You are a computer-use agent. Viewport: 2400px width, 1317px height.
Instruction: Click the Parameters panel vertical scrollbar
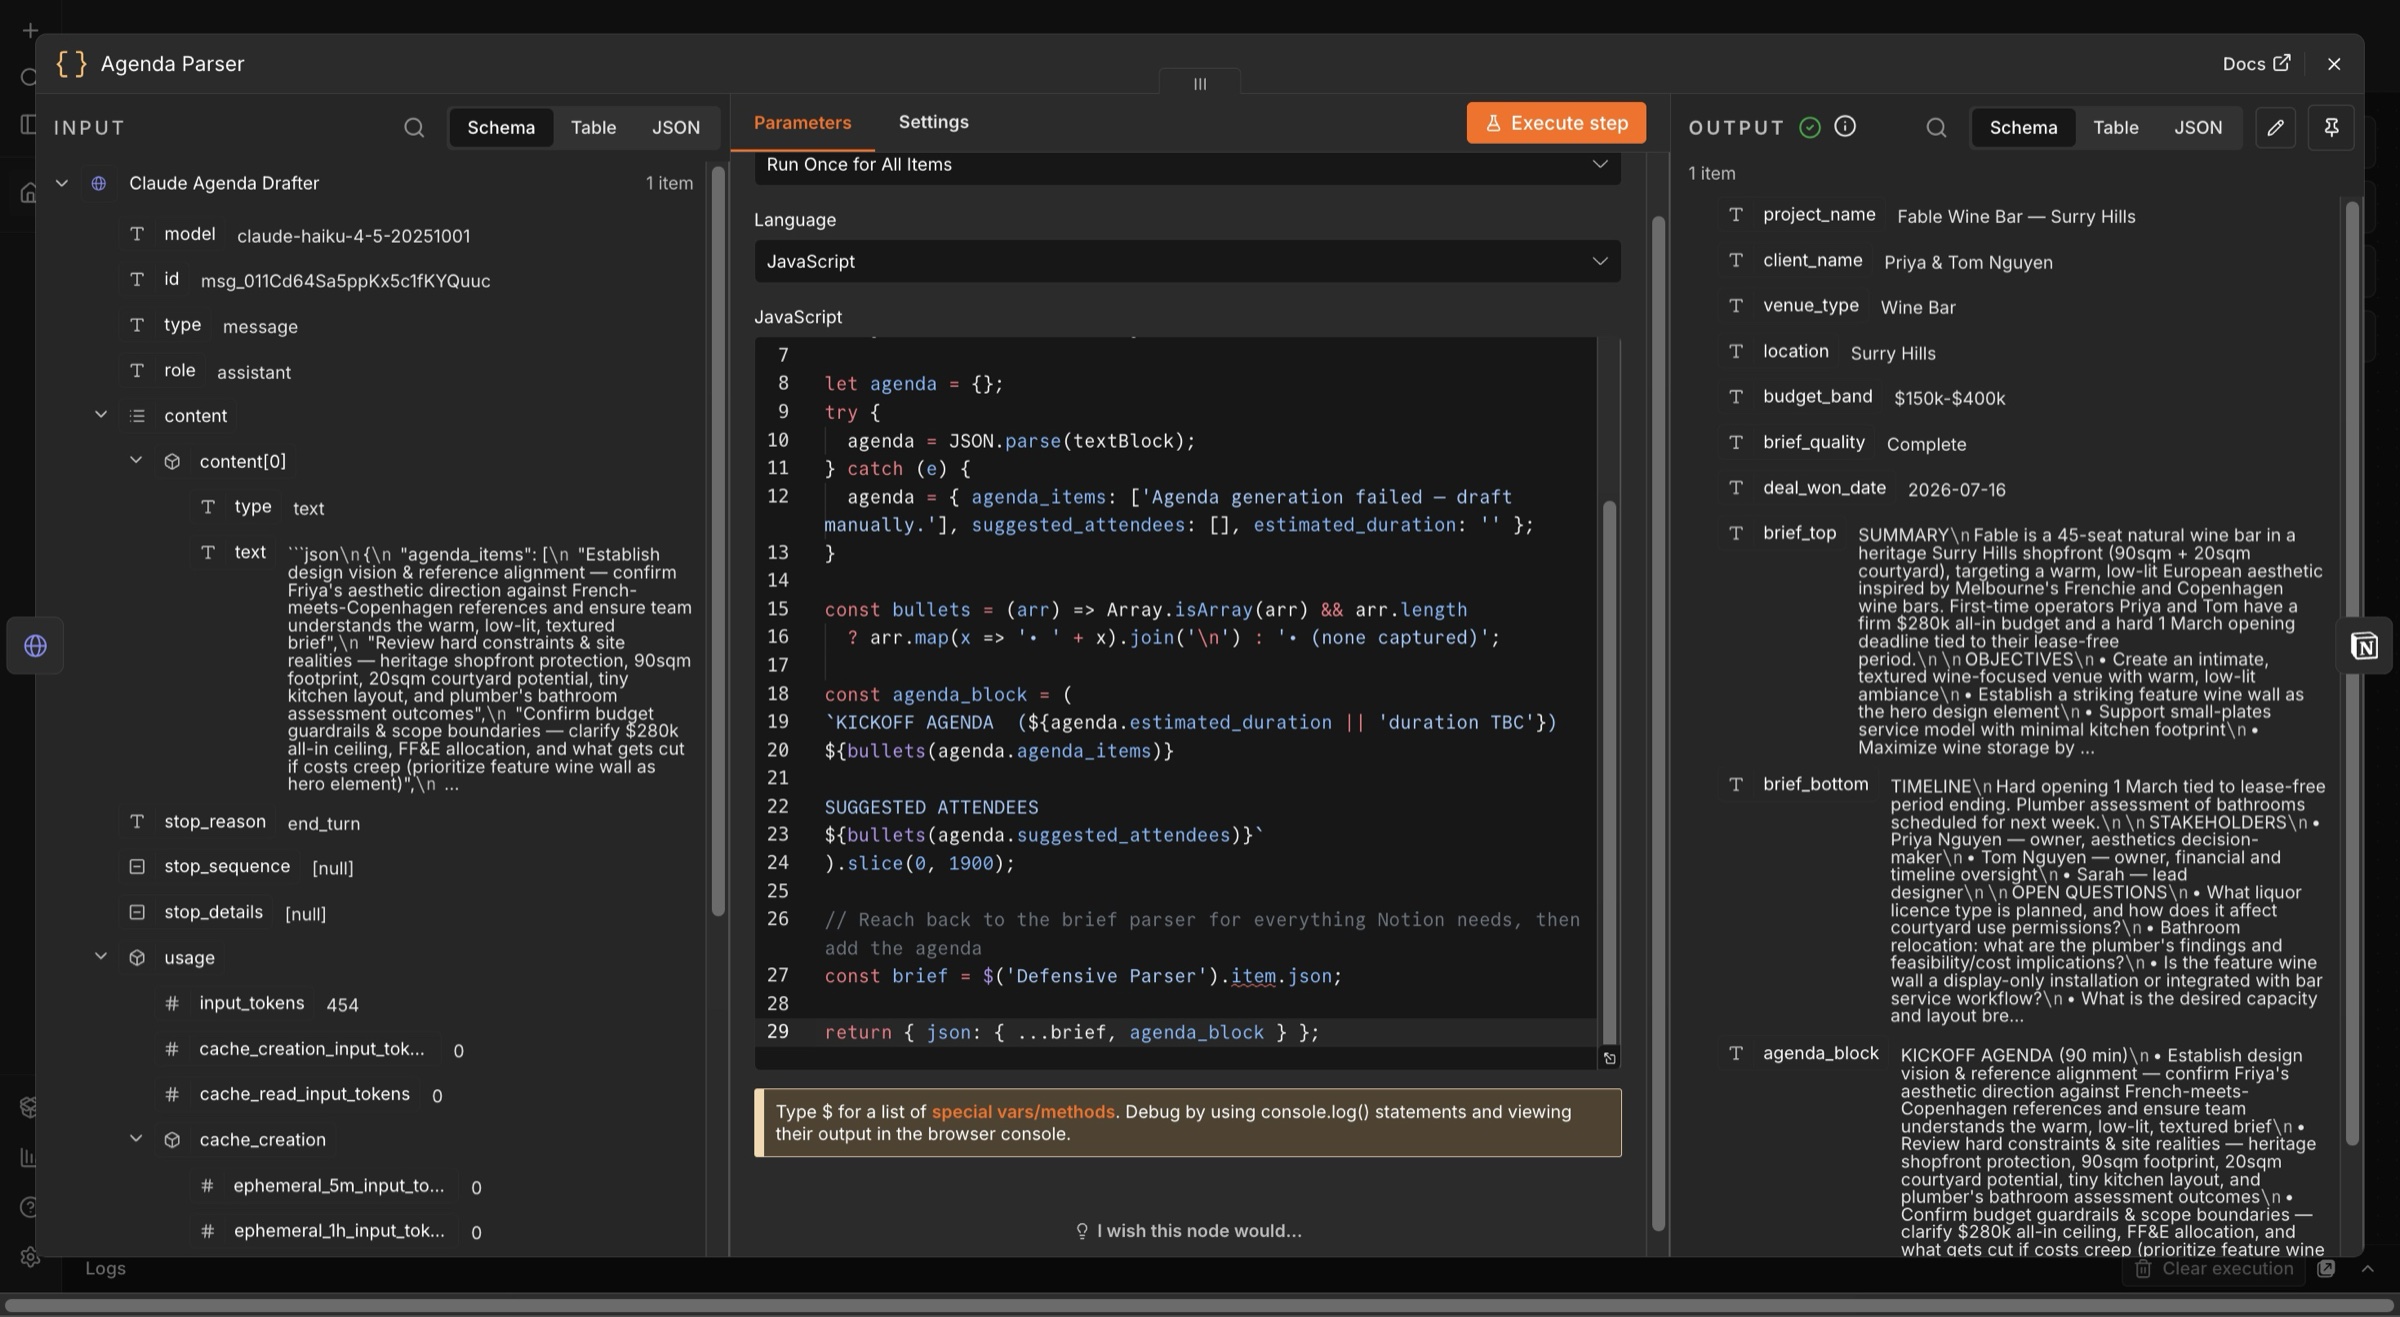[x=1658, y=723]
